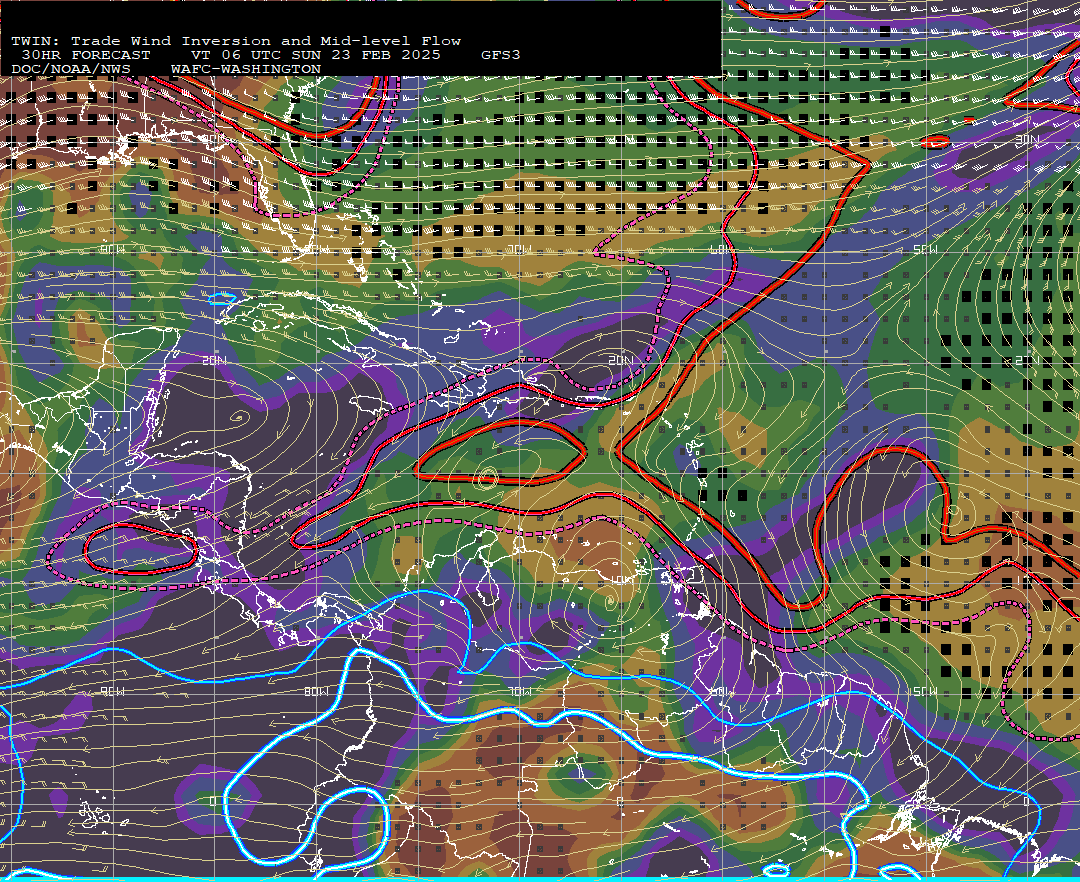Click the "20N" latitude label west of Cuba
The width and height of the screenshot is (1080, 882).
(x=214, y=360)
